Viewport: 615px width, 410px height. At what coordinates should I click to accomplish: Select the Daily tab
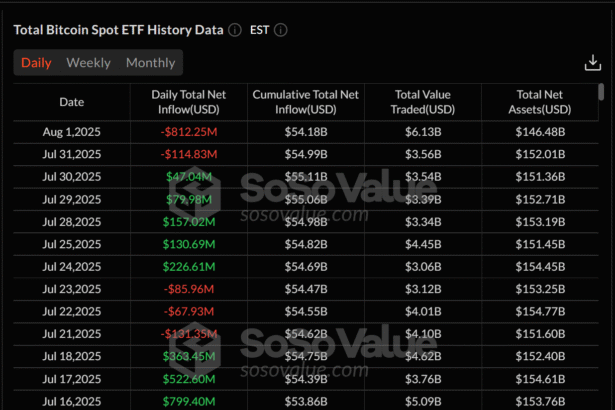point(36,63)
